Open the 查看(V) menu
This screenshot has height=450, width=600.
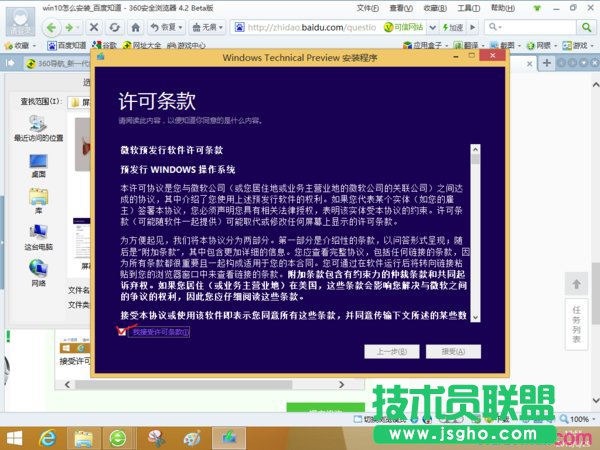pyautogui.click(x=401, y=8)
